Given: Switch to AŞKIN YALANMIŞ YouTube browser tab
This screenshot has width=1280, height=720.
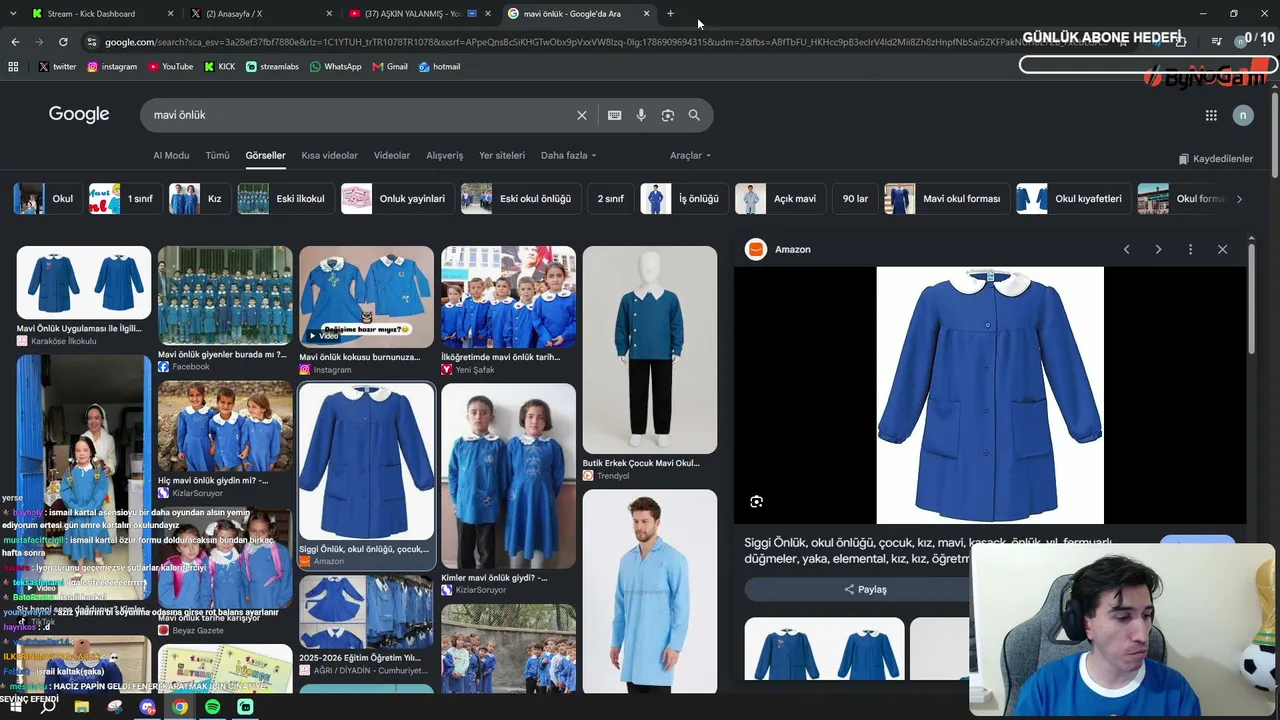Looking at the screenshot, I should point(418,14).
